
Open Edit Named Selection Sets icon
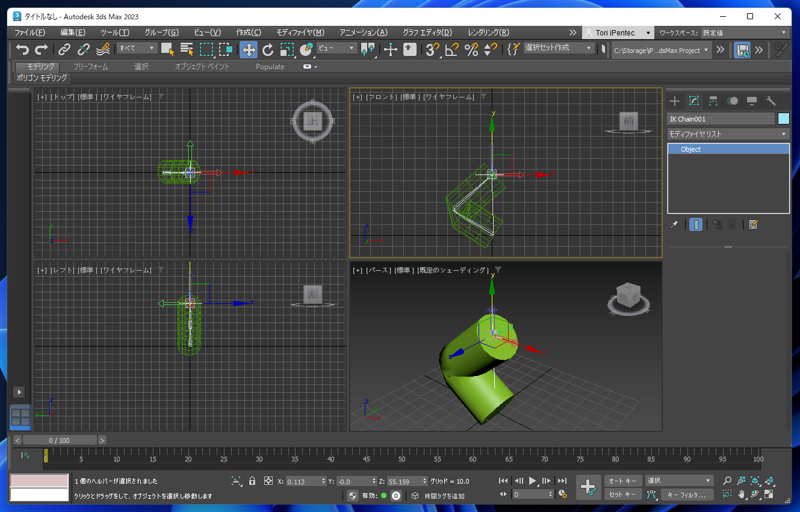click(513, 49)
